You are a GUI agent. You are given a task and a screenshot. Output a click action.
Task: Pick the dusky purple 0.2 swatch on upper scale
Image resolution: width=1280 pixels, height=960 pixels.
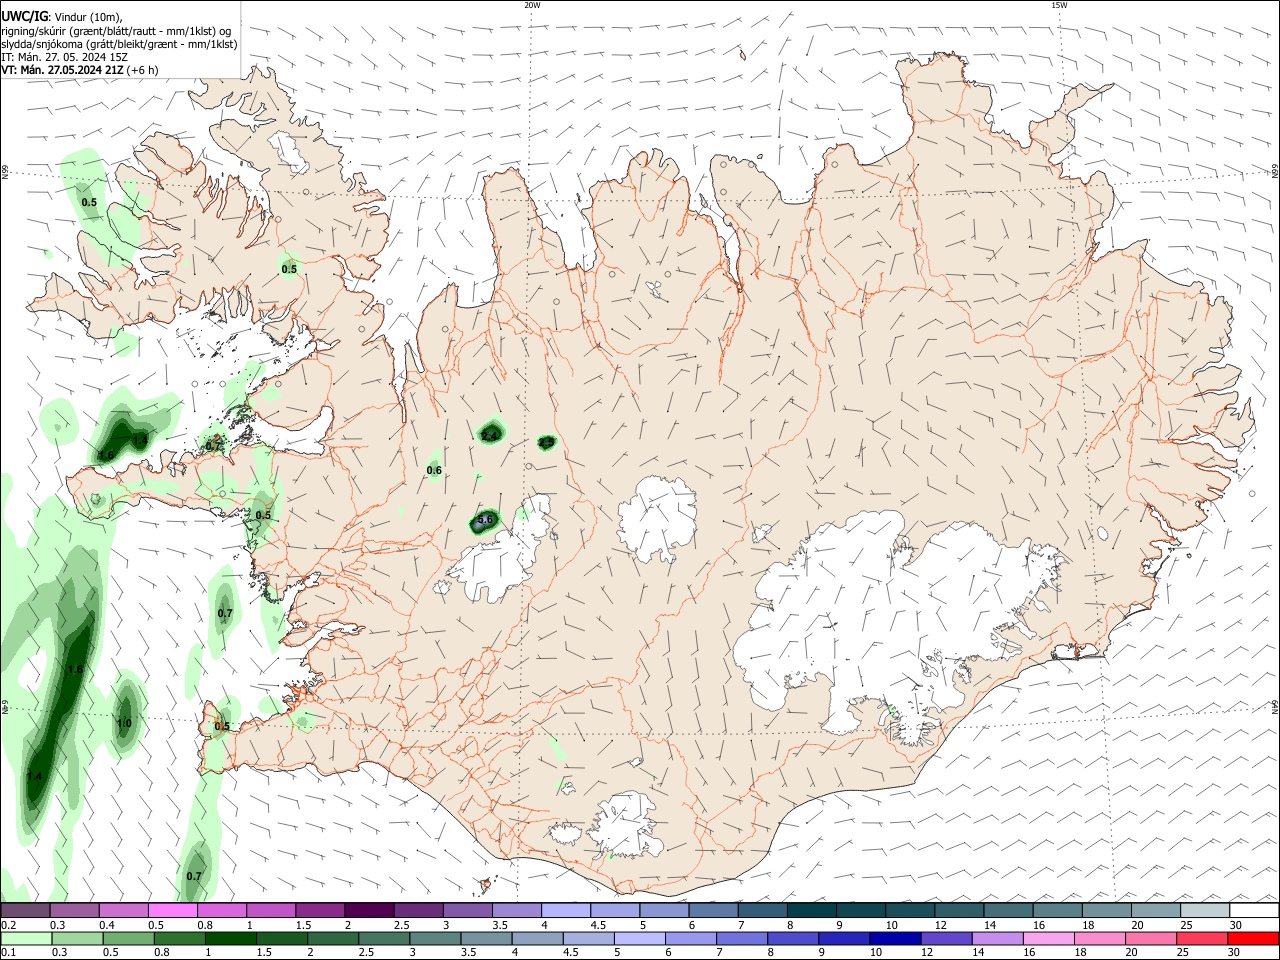click(x=25, y=911)
